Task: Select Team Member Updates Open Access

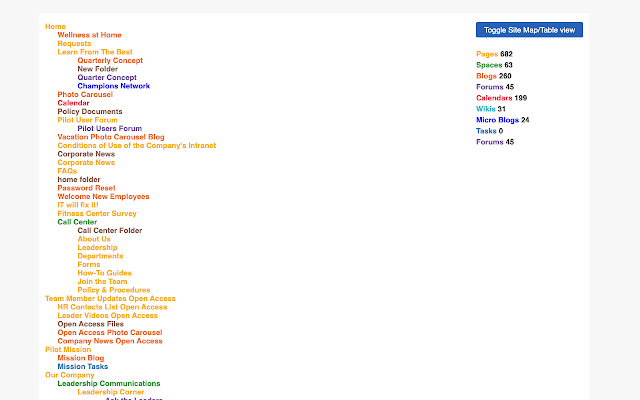Action: pyautogui.click(x=110, y=298)
